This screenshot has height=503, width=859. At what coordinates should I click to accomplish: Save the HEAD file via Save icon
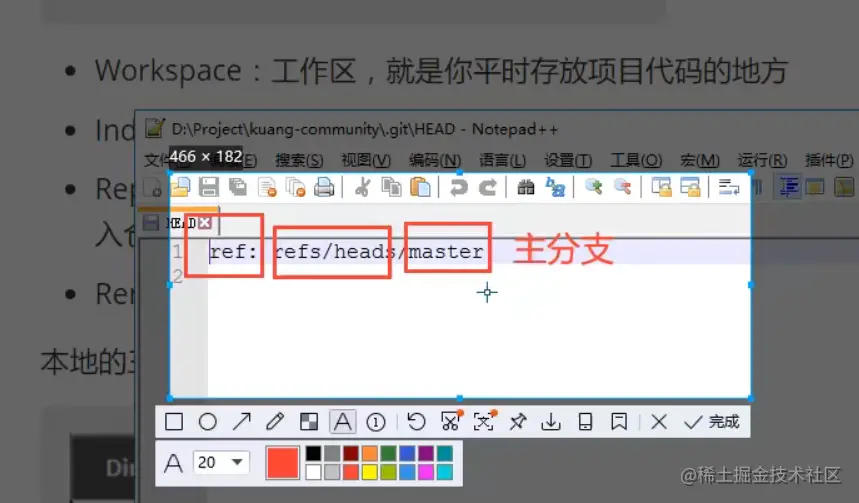(x=209, y=187)
